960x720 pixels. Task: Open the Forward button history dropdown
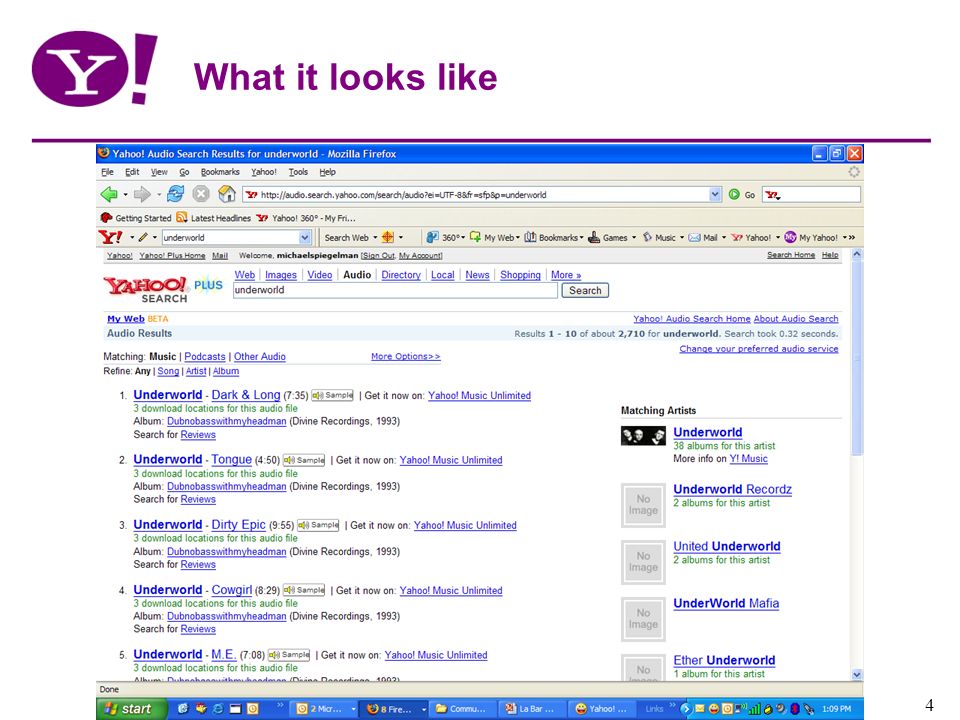tap(159, 195)
